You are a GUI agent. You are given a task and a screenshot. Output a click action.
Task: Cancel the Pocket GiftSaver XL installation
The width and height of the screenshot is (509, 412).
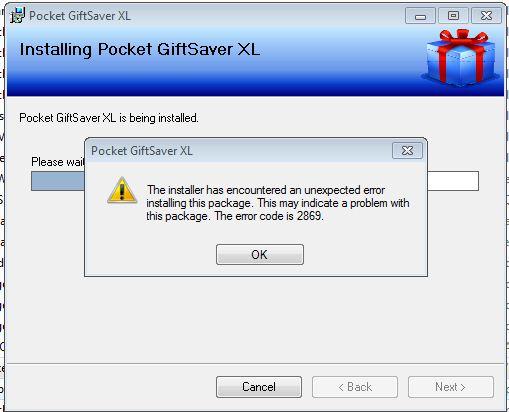259,387
